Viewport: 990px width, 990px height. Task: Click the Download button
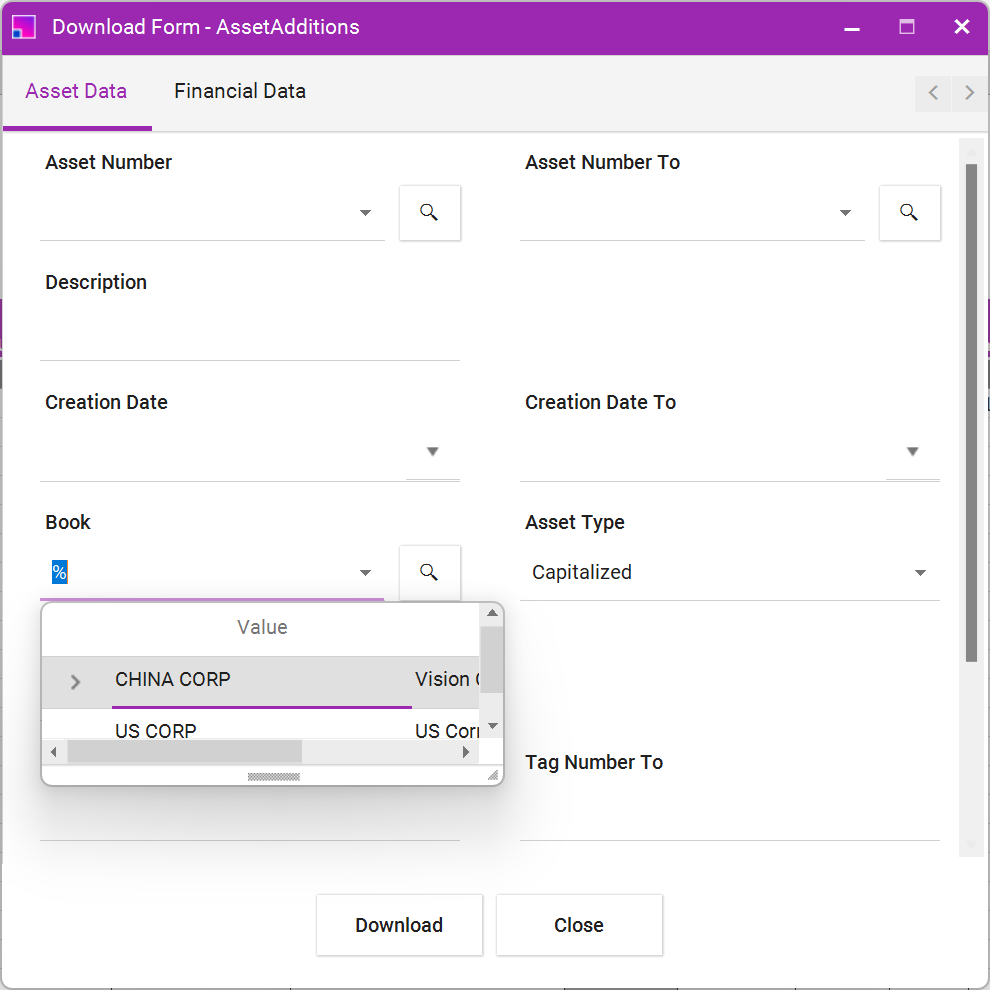[x=399, y=925]
